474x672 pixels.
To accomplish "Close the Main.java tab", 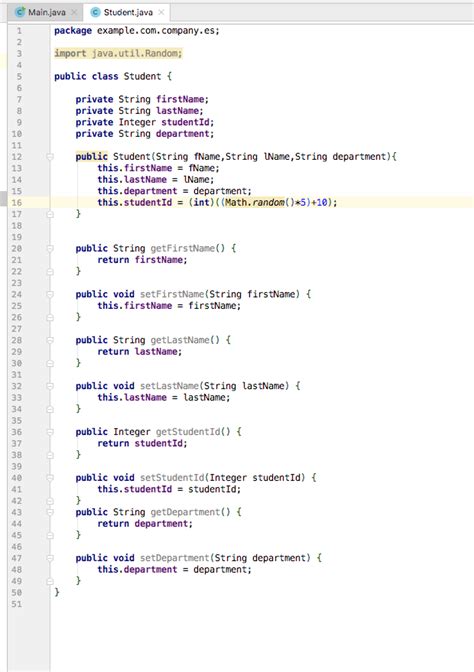I will coord(74,12).
